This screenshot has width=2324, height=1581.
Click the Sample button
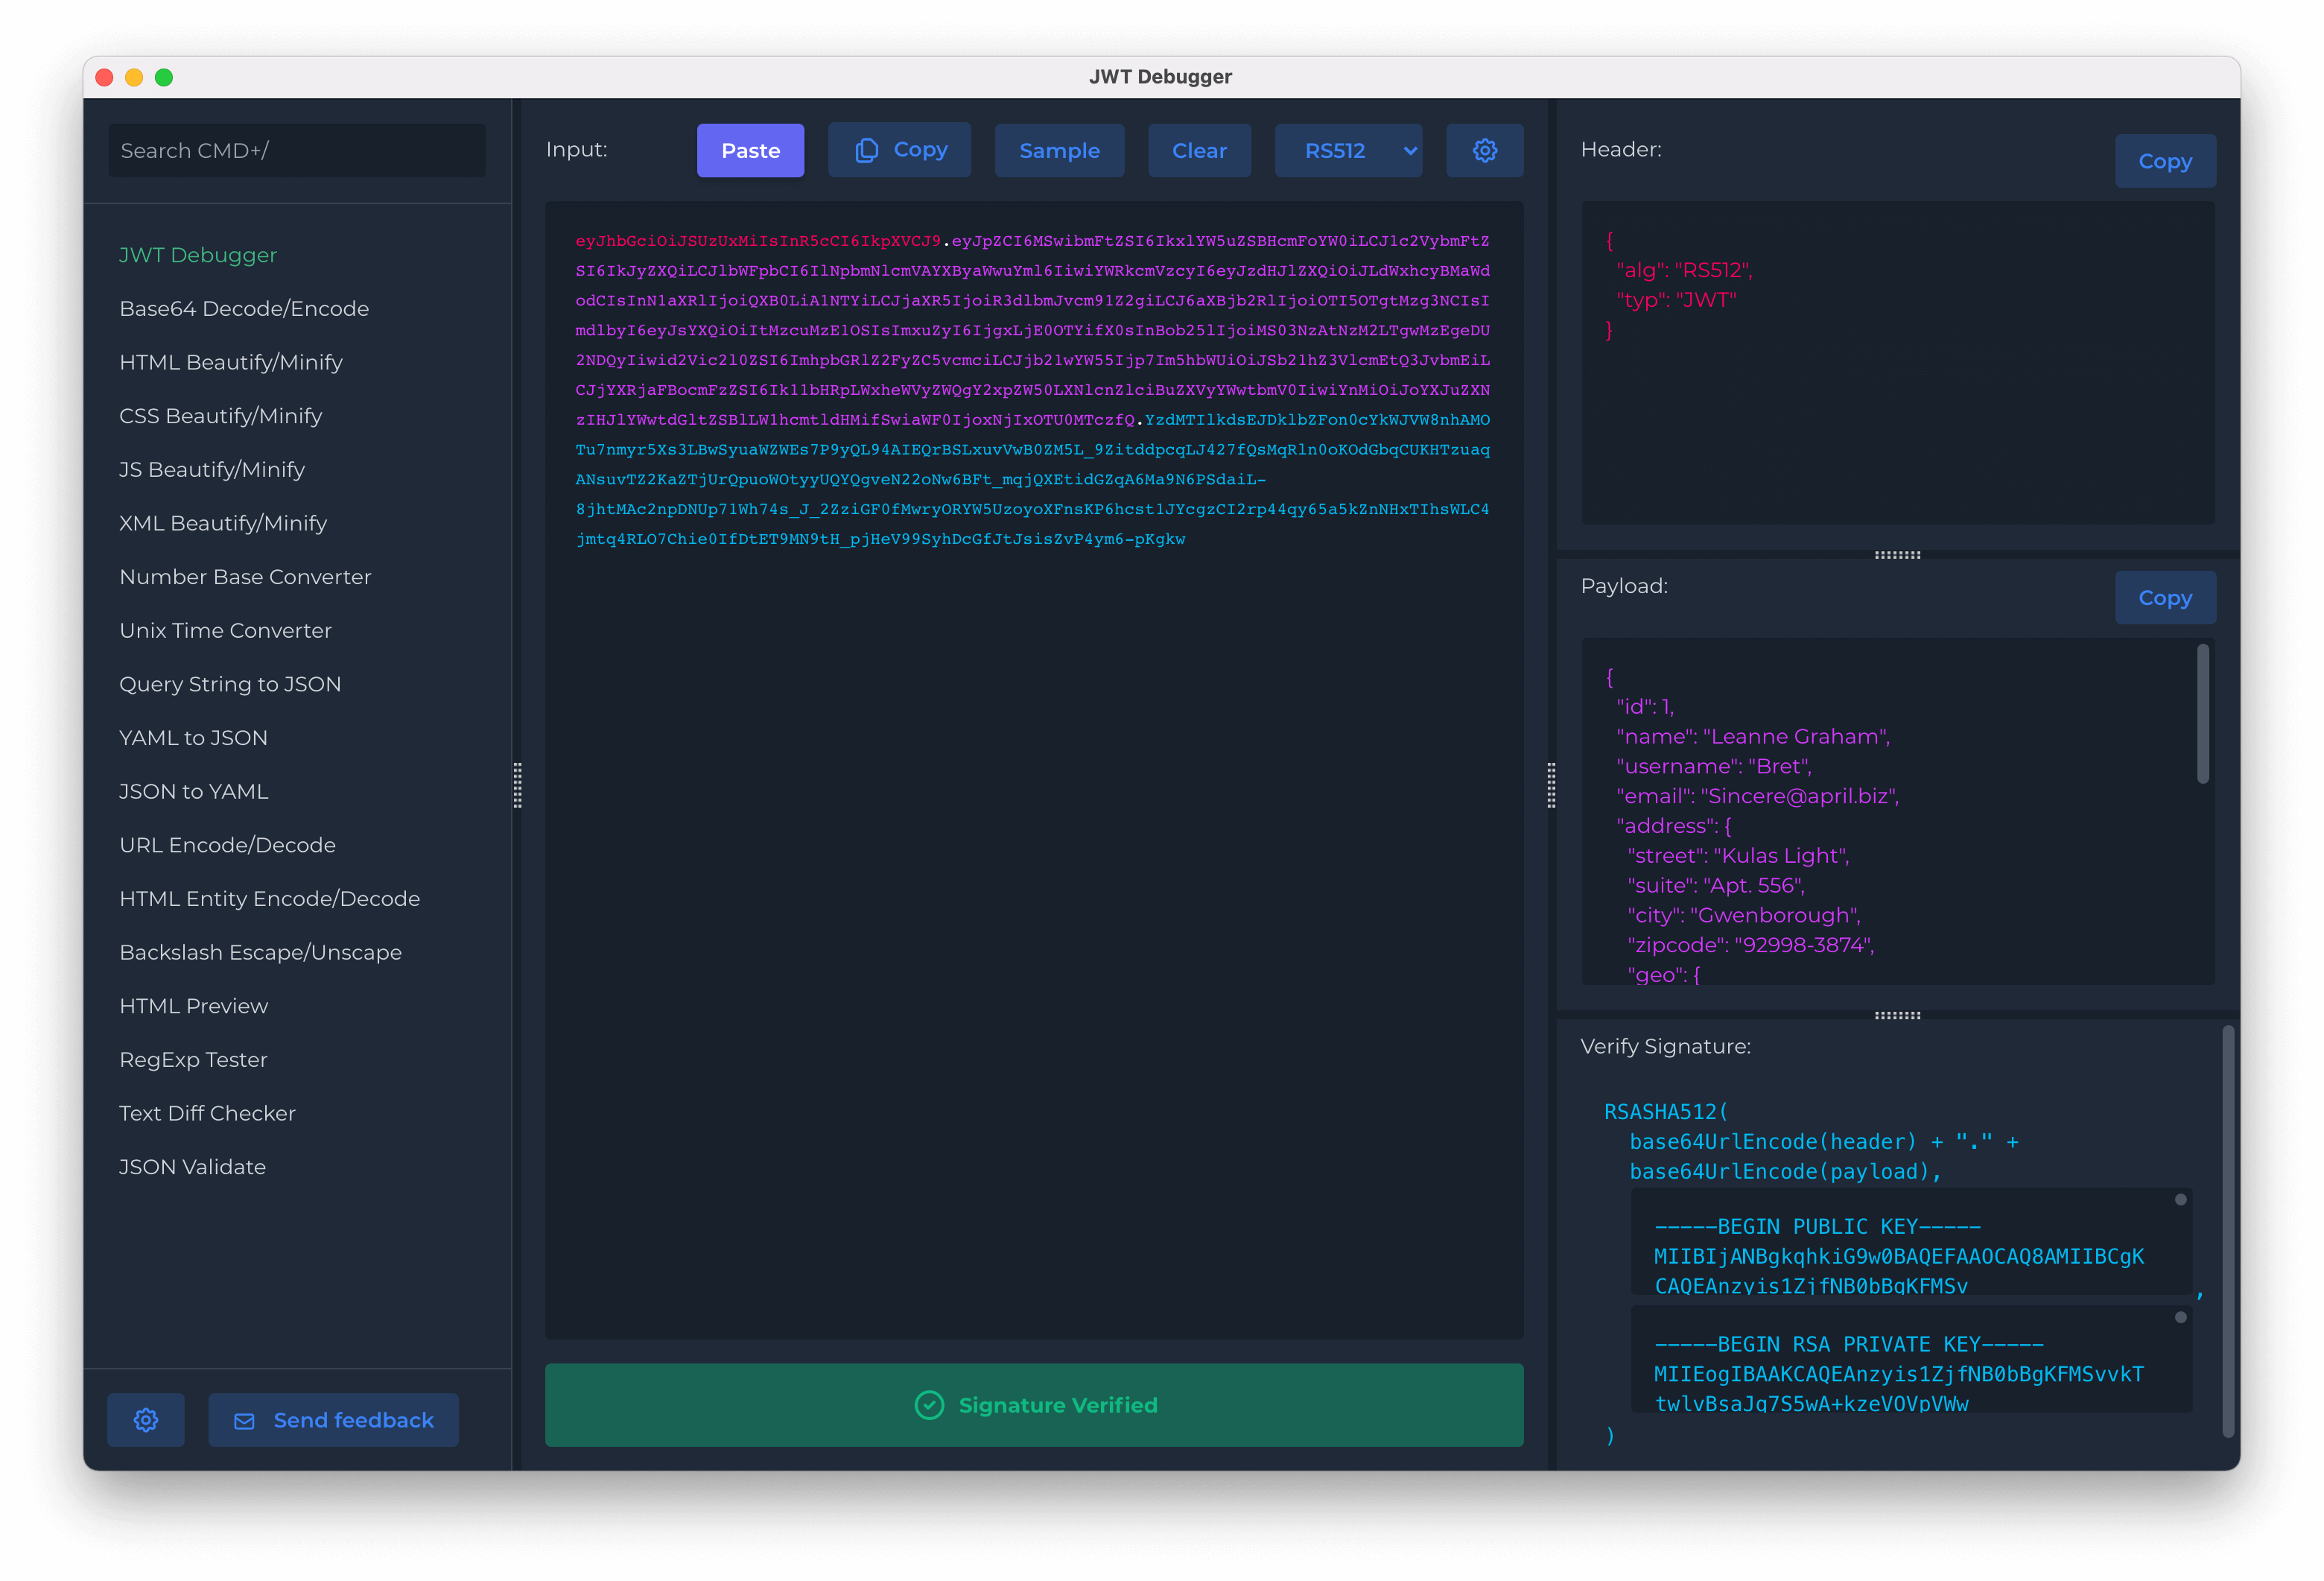click(1058, 150)
